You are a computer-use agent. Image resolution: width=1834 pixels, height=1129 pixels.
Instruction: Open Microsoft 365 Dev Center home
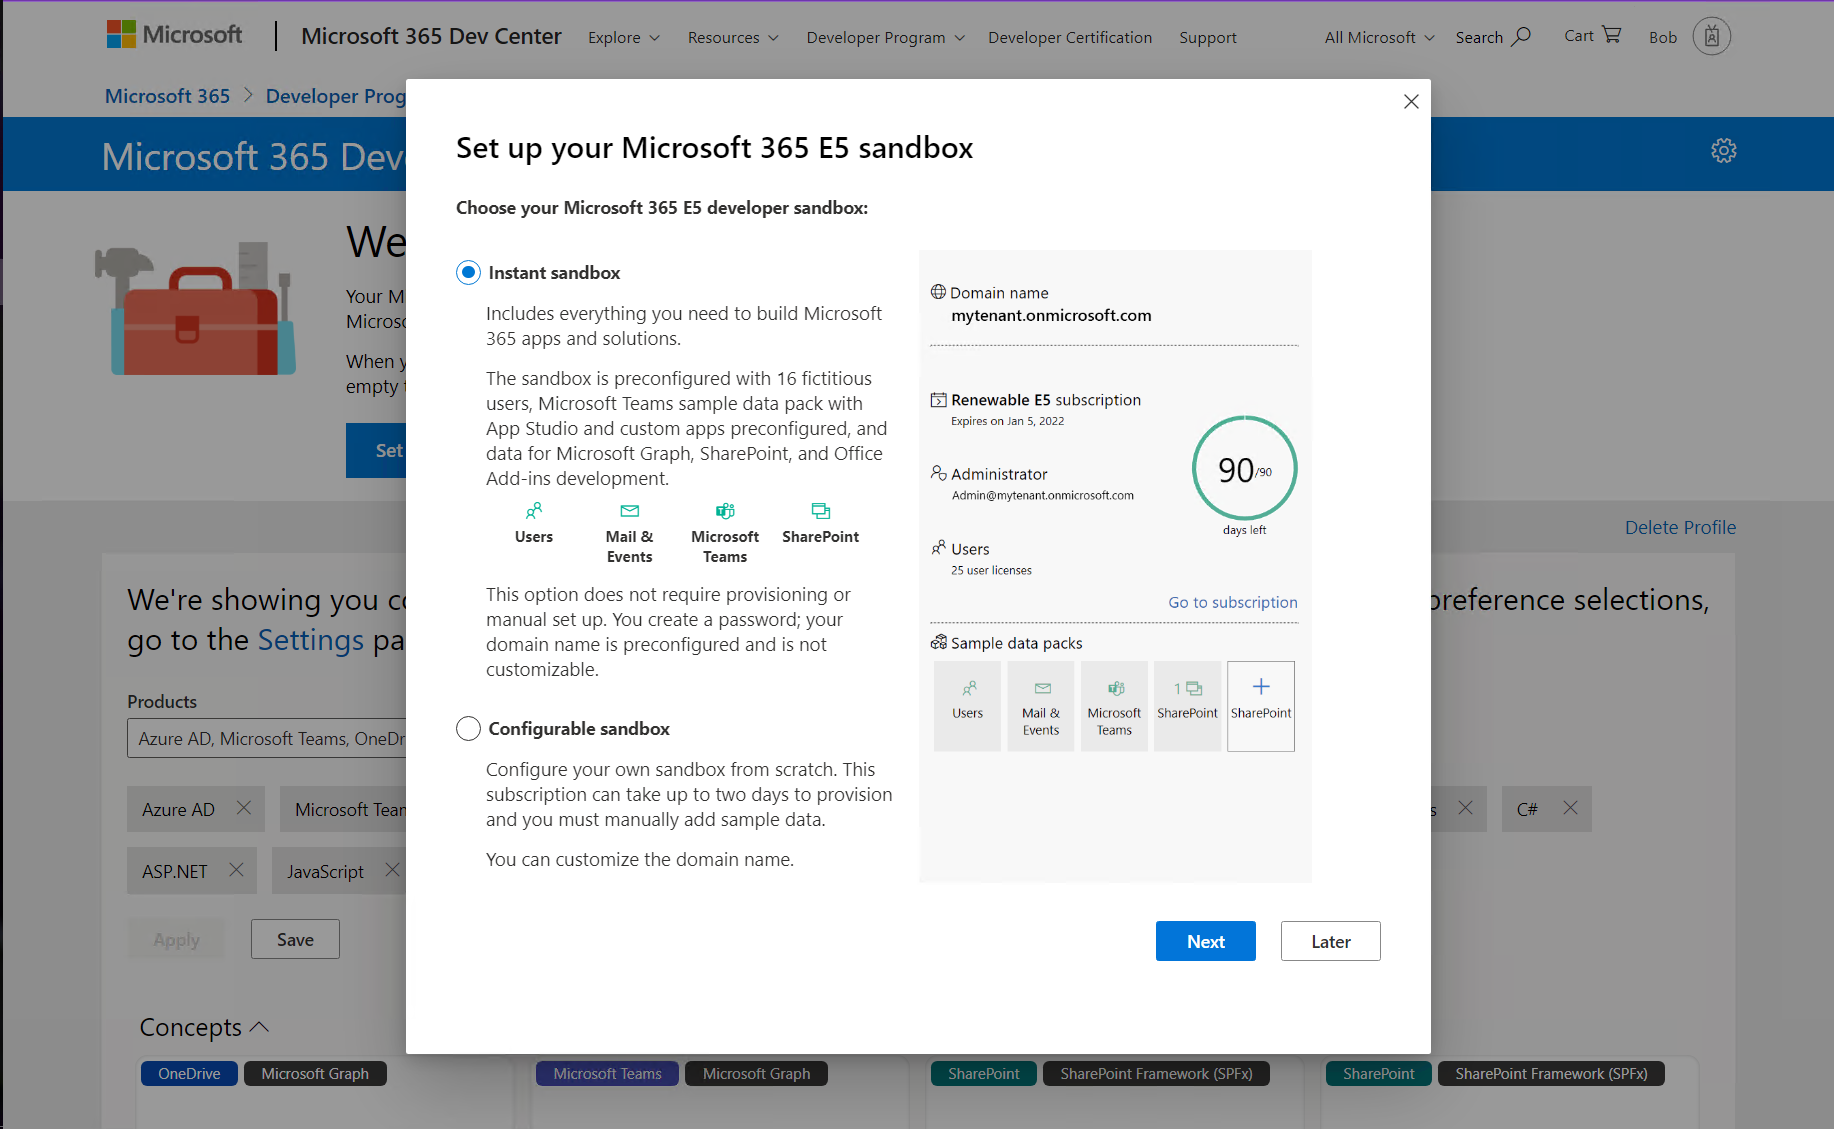[431, 36]
